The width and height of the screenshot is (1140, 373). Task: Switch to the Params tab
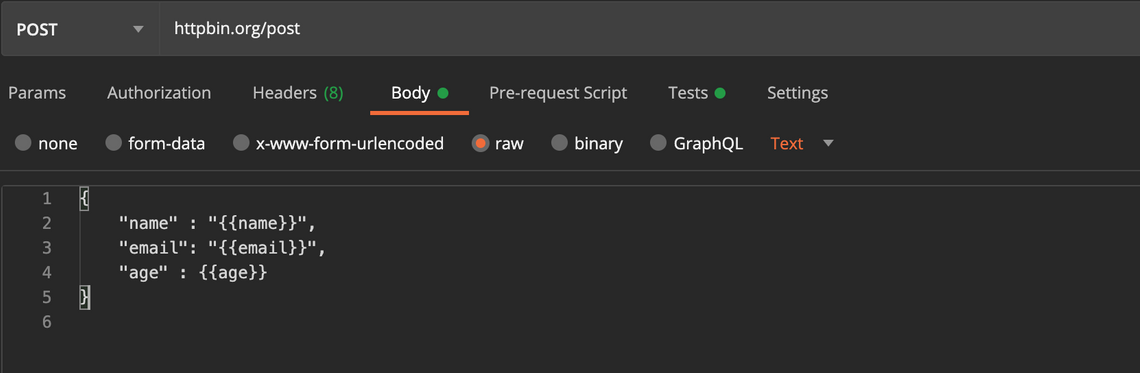(36, 93)
